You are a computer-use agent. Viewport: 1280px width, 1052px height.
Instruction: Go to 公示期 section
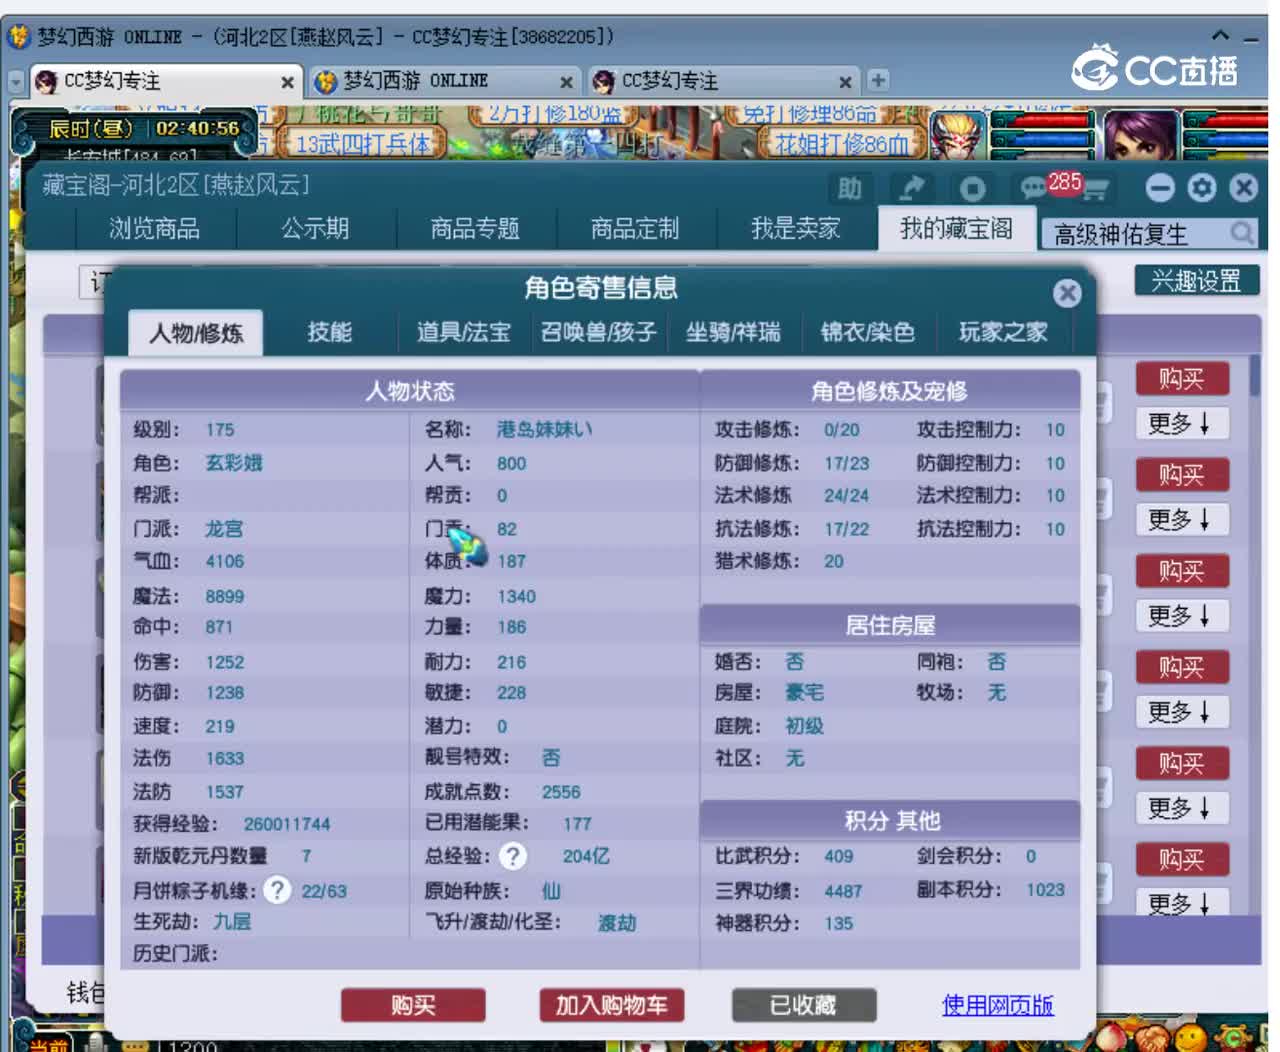pos(316,229)
